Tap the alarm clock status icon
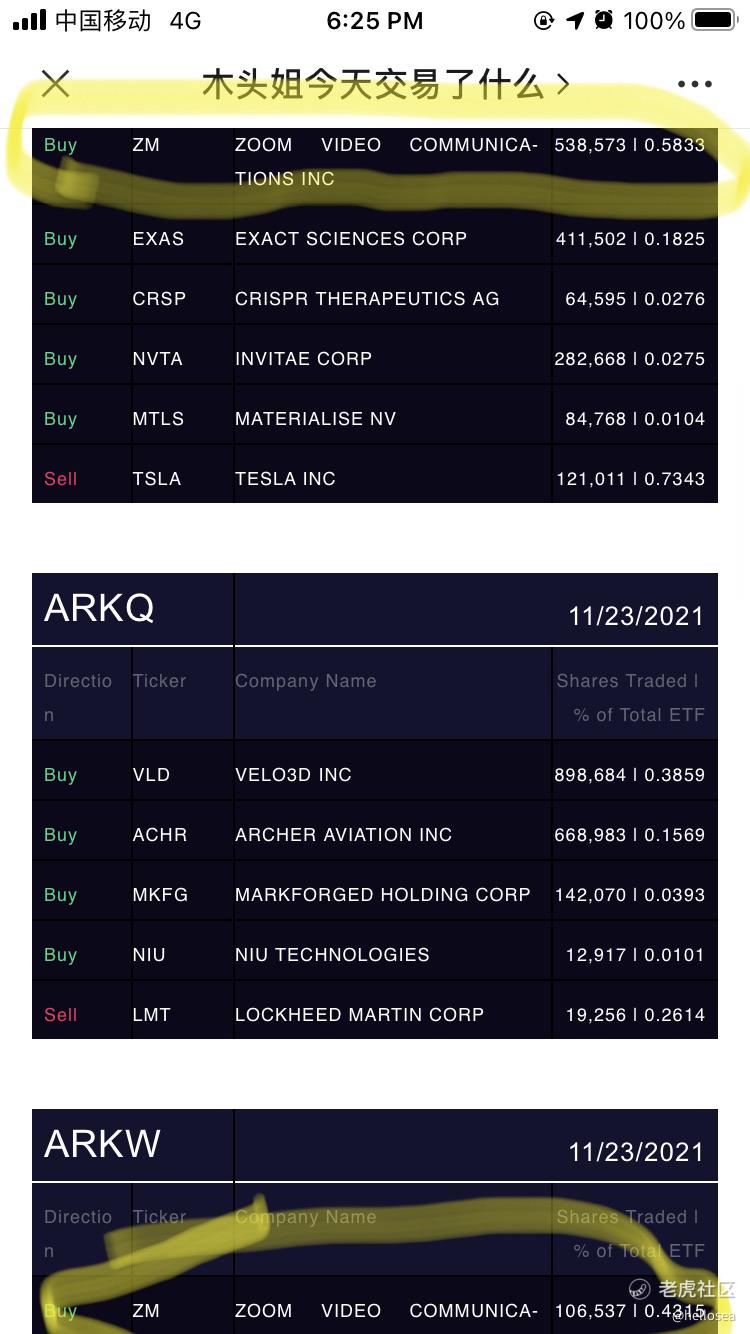The height and width of the screenshot is (1334, 750). point(604,20)
